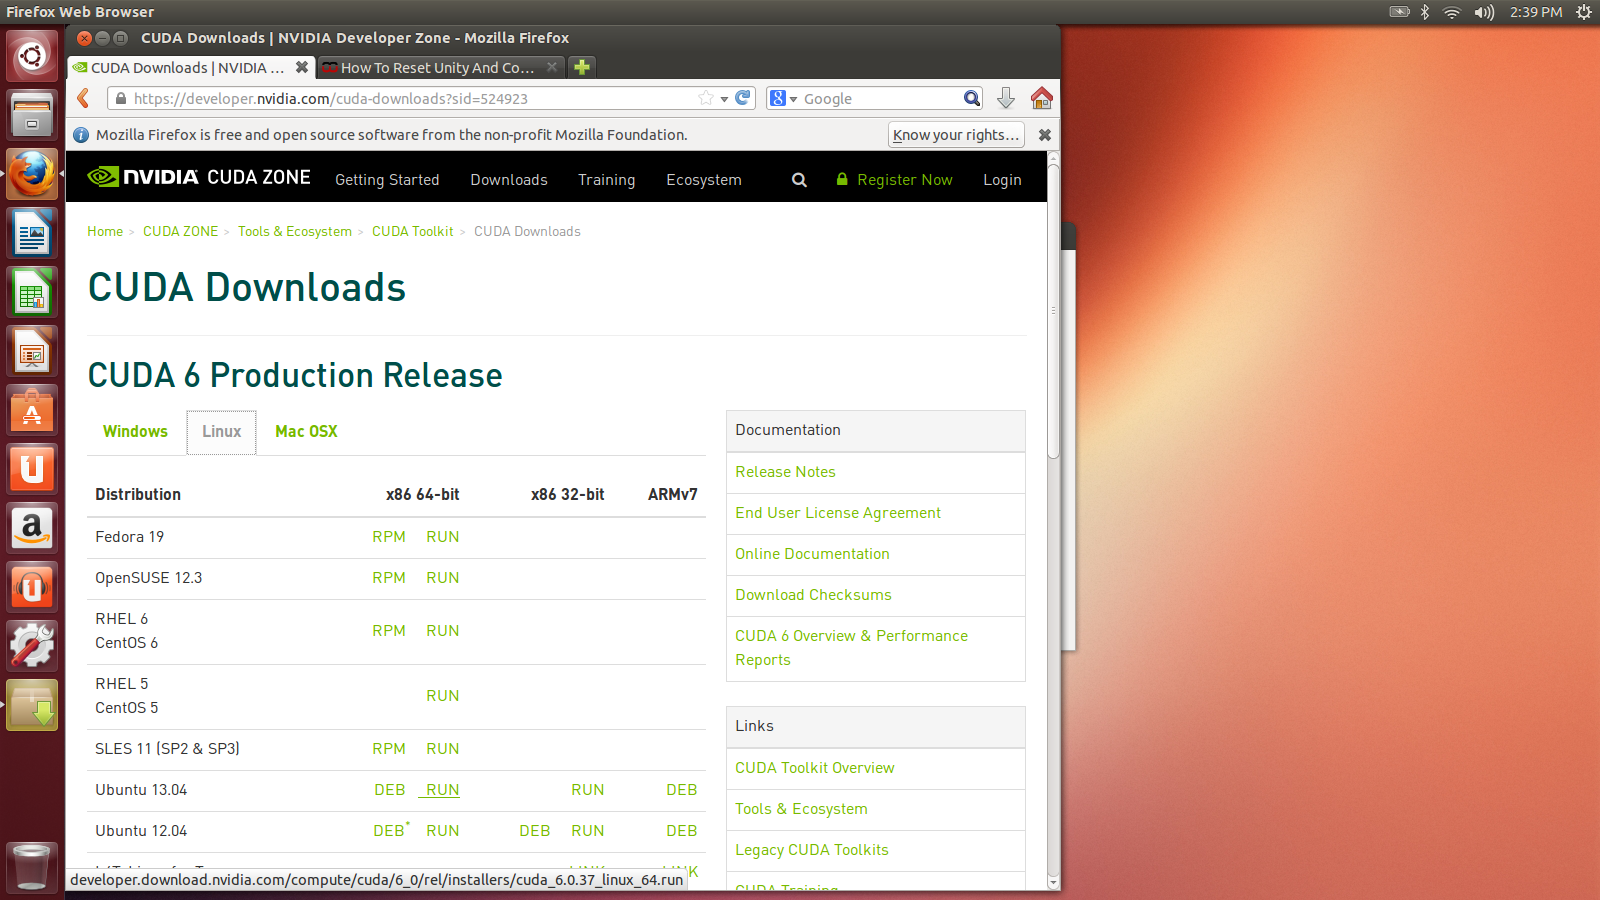This screenshot has height=900, width=1600.
Task: Click Know your rights button
Action: pos(956,135)
